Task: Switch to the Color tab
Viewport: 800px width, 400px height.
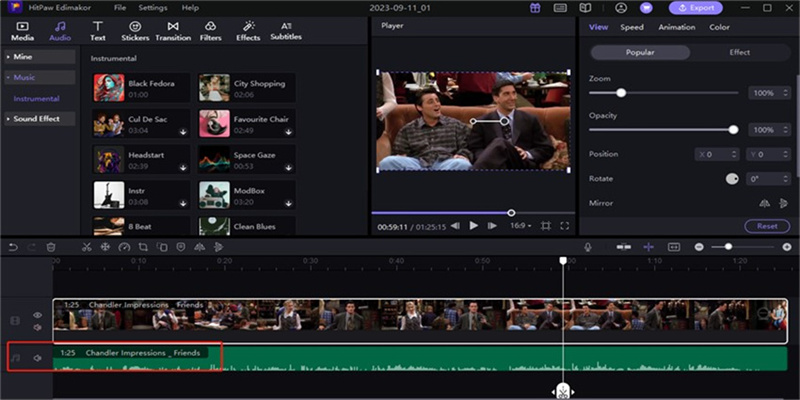Action: coord(719,27)
